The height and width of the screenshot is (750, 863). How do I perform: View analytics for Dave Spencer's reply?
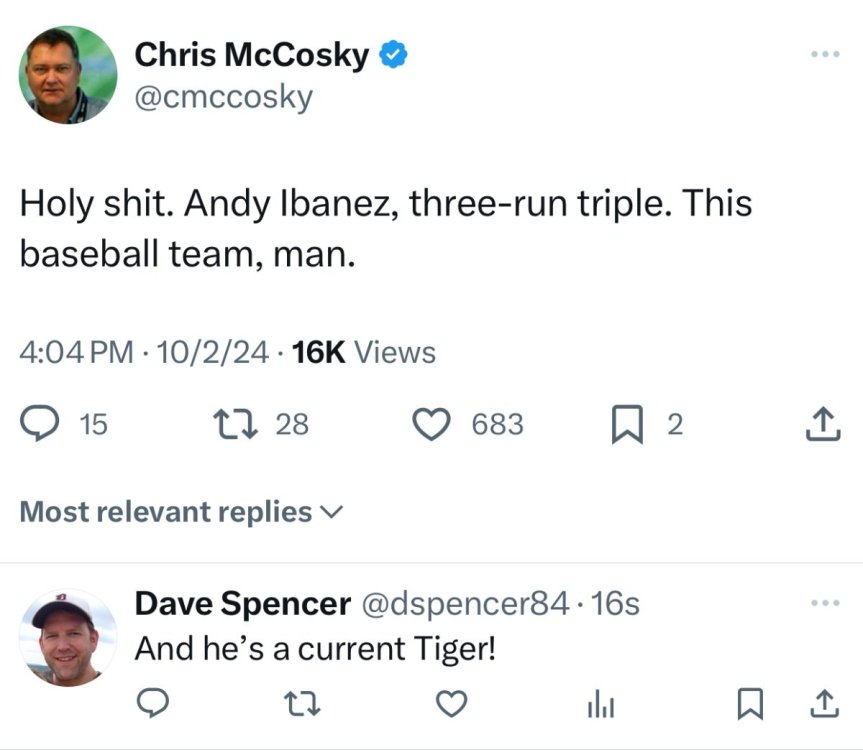click(597, 705)
